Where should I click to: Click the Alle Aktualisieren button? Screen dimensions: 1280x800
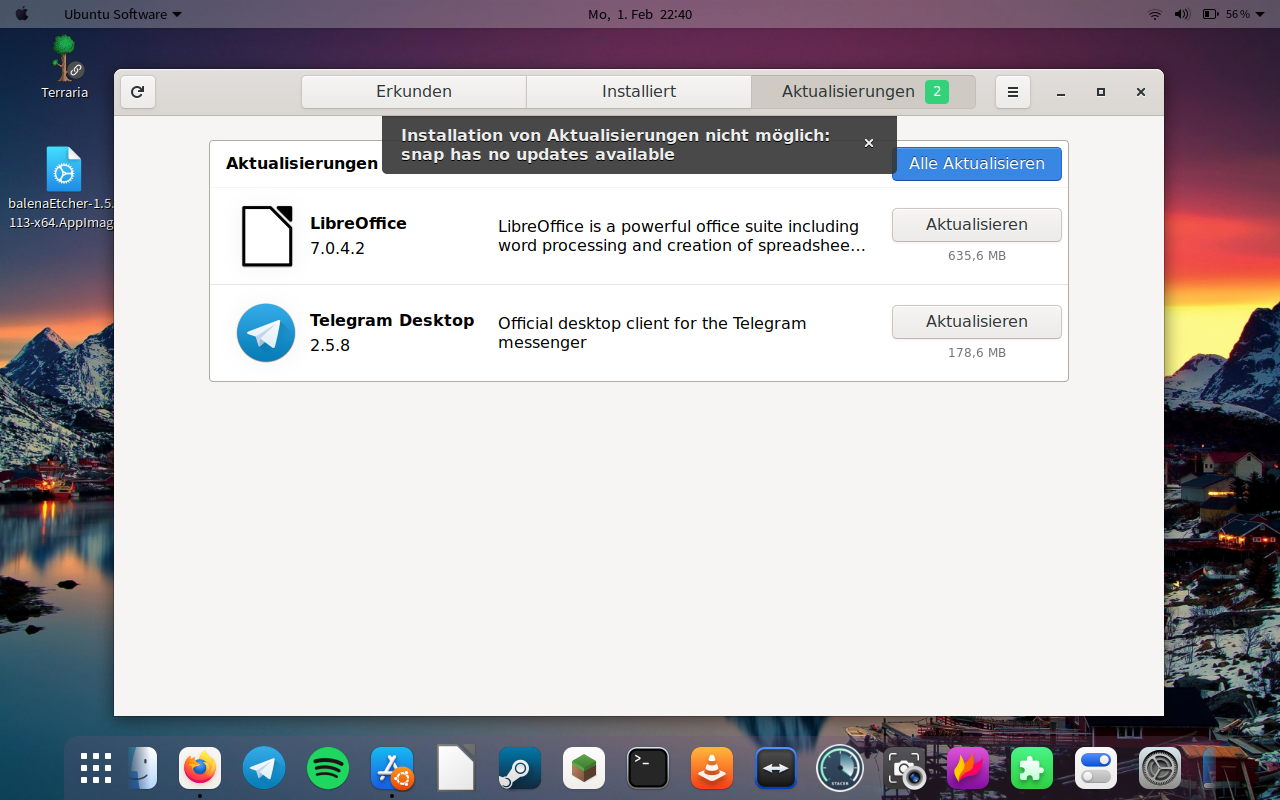[x=977, y=164]
